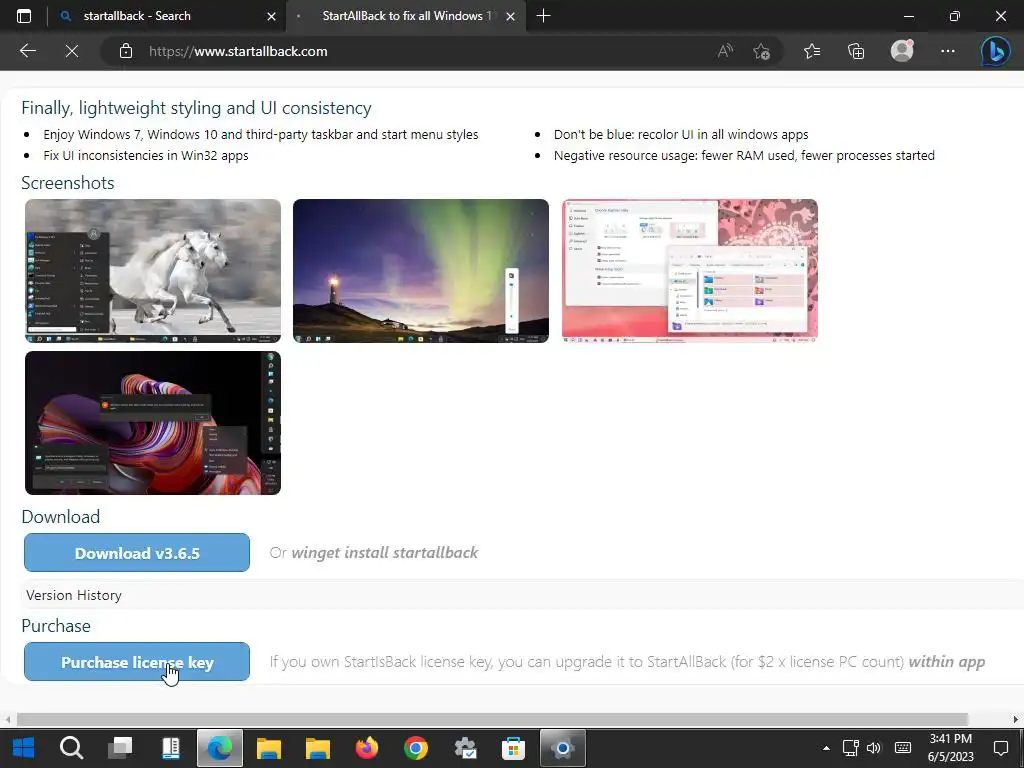Open the Windows Start button
The width and height of the screenshot is (1024, 768).
coord(24,748)
